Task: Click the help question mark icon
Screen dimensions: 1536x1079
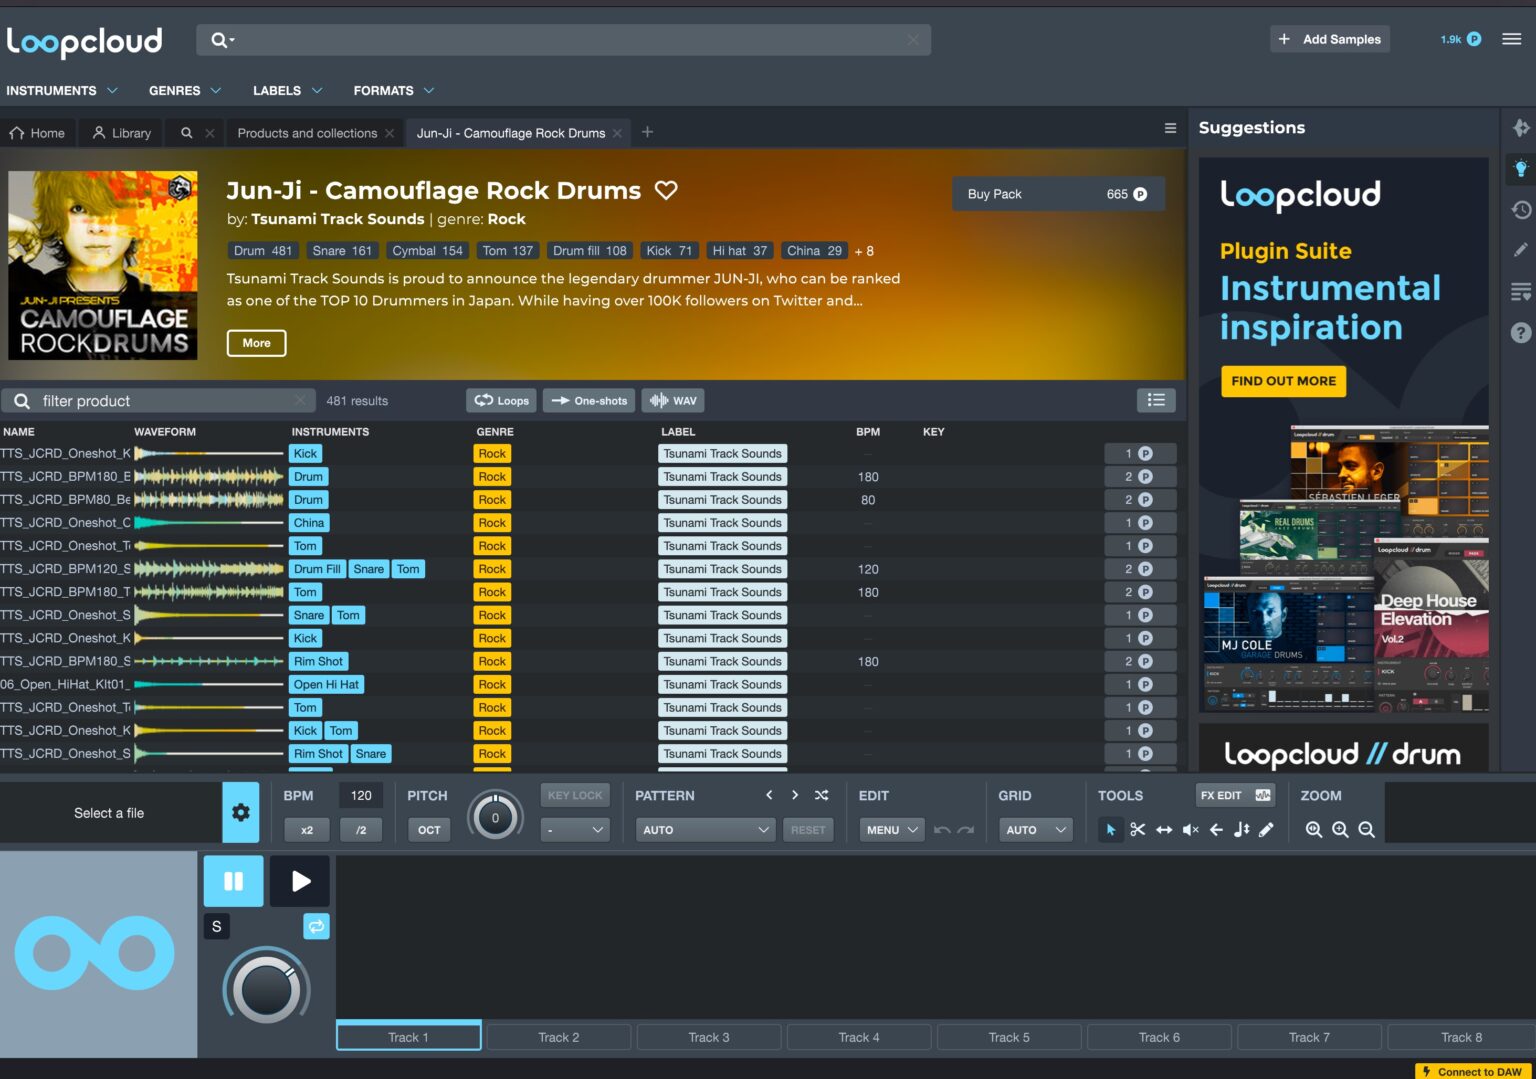Action: pos(1521,333)
